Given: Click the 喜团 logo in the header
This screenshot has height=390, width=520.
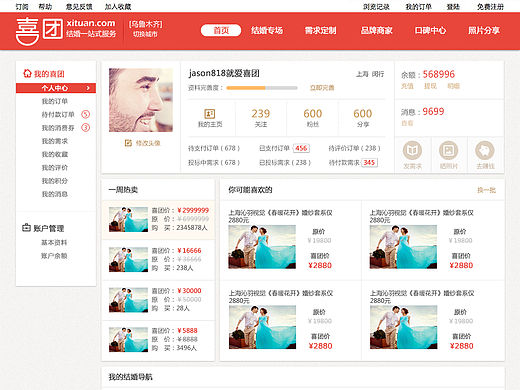Looking at the screenshot, I should click(39, 31).
